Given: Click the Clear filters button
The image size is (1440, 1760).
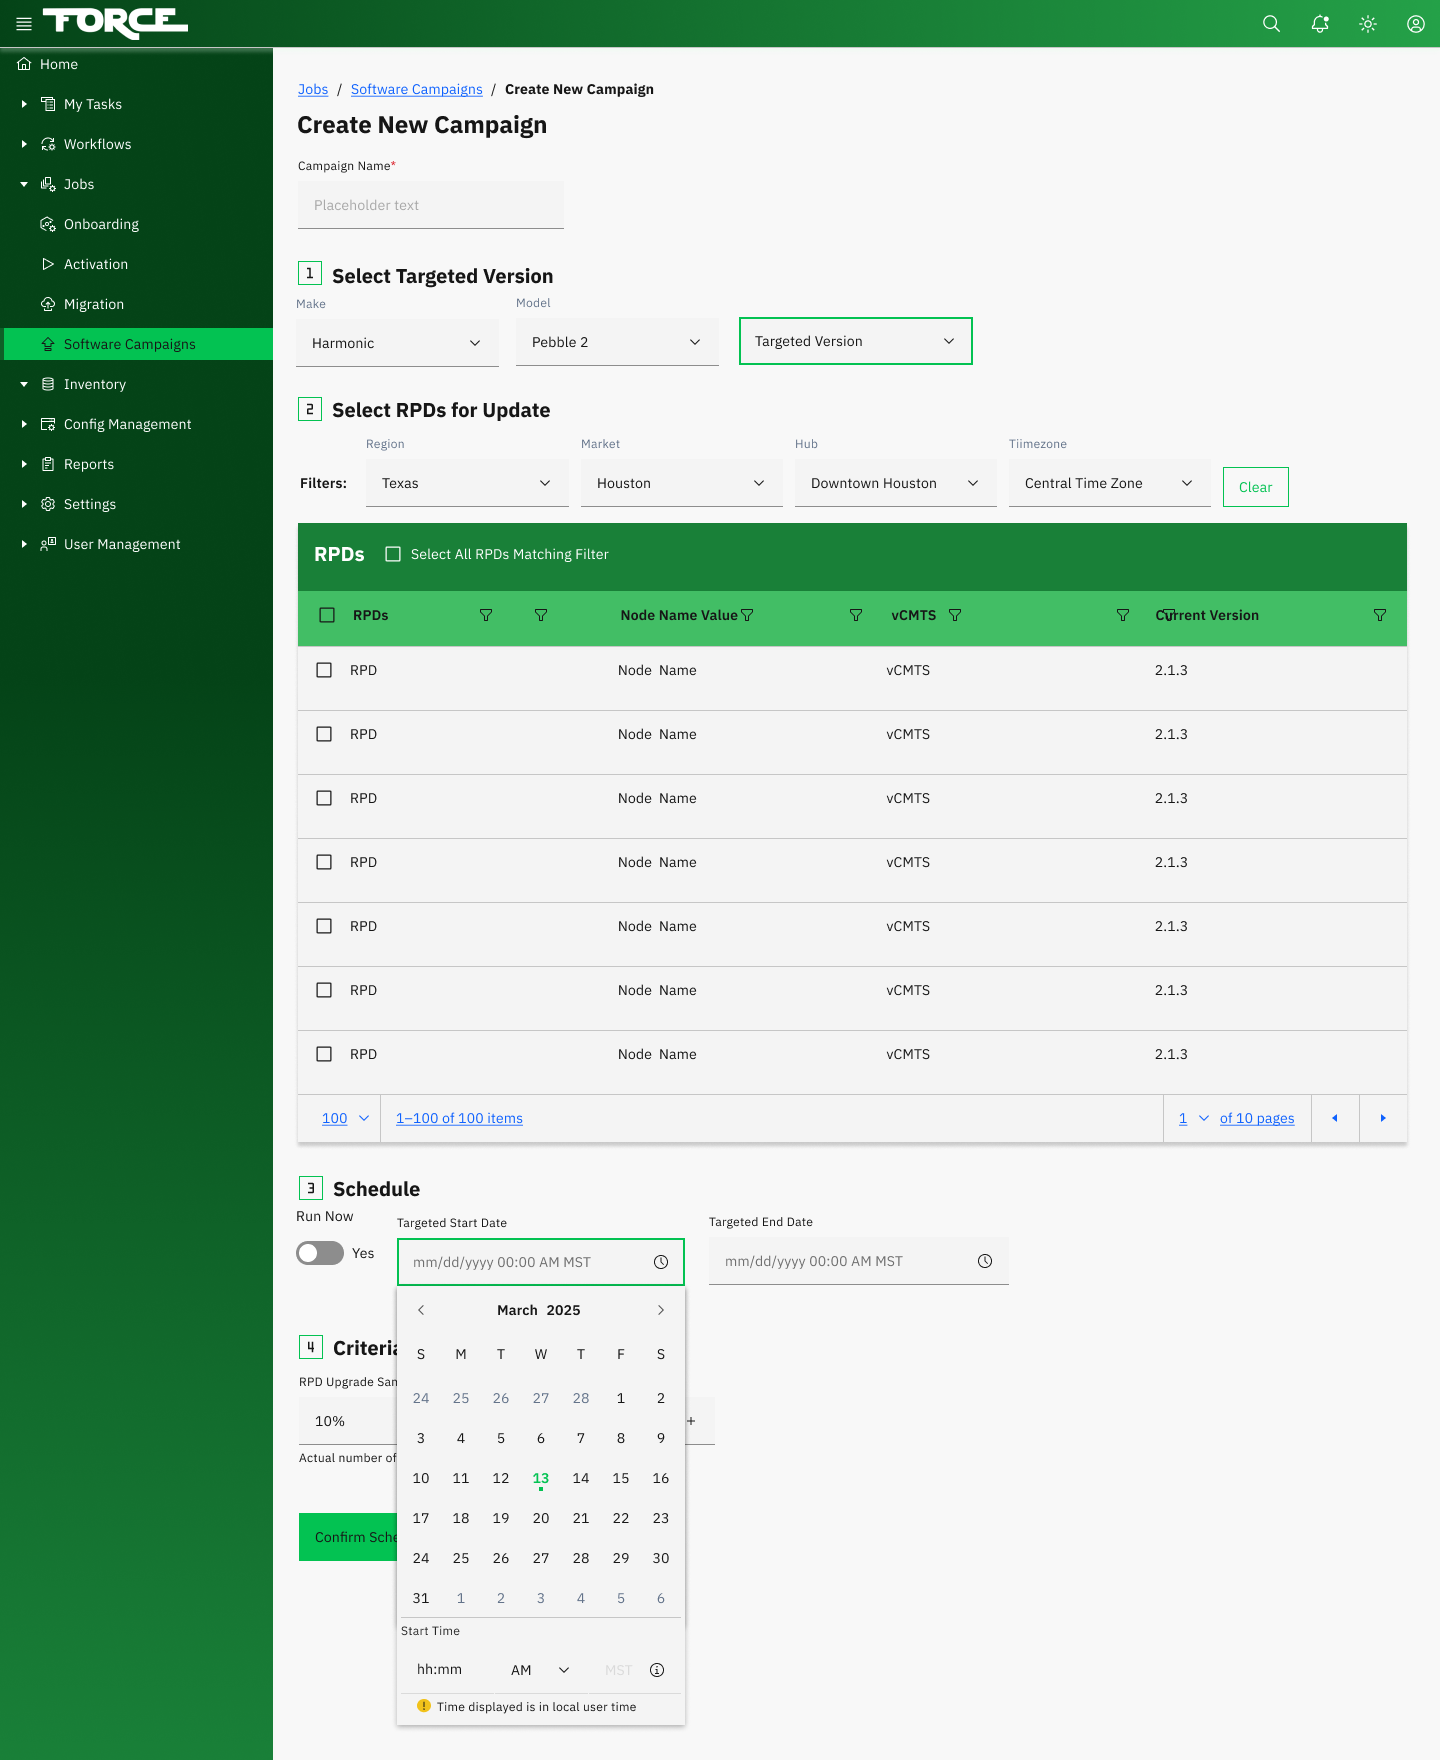Looking at the screenshot, I should 1256,487.
